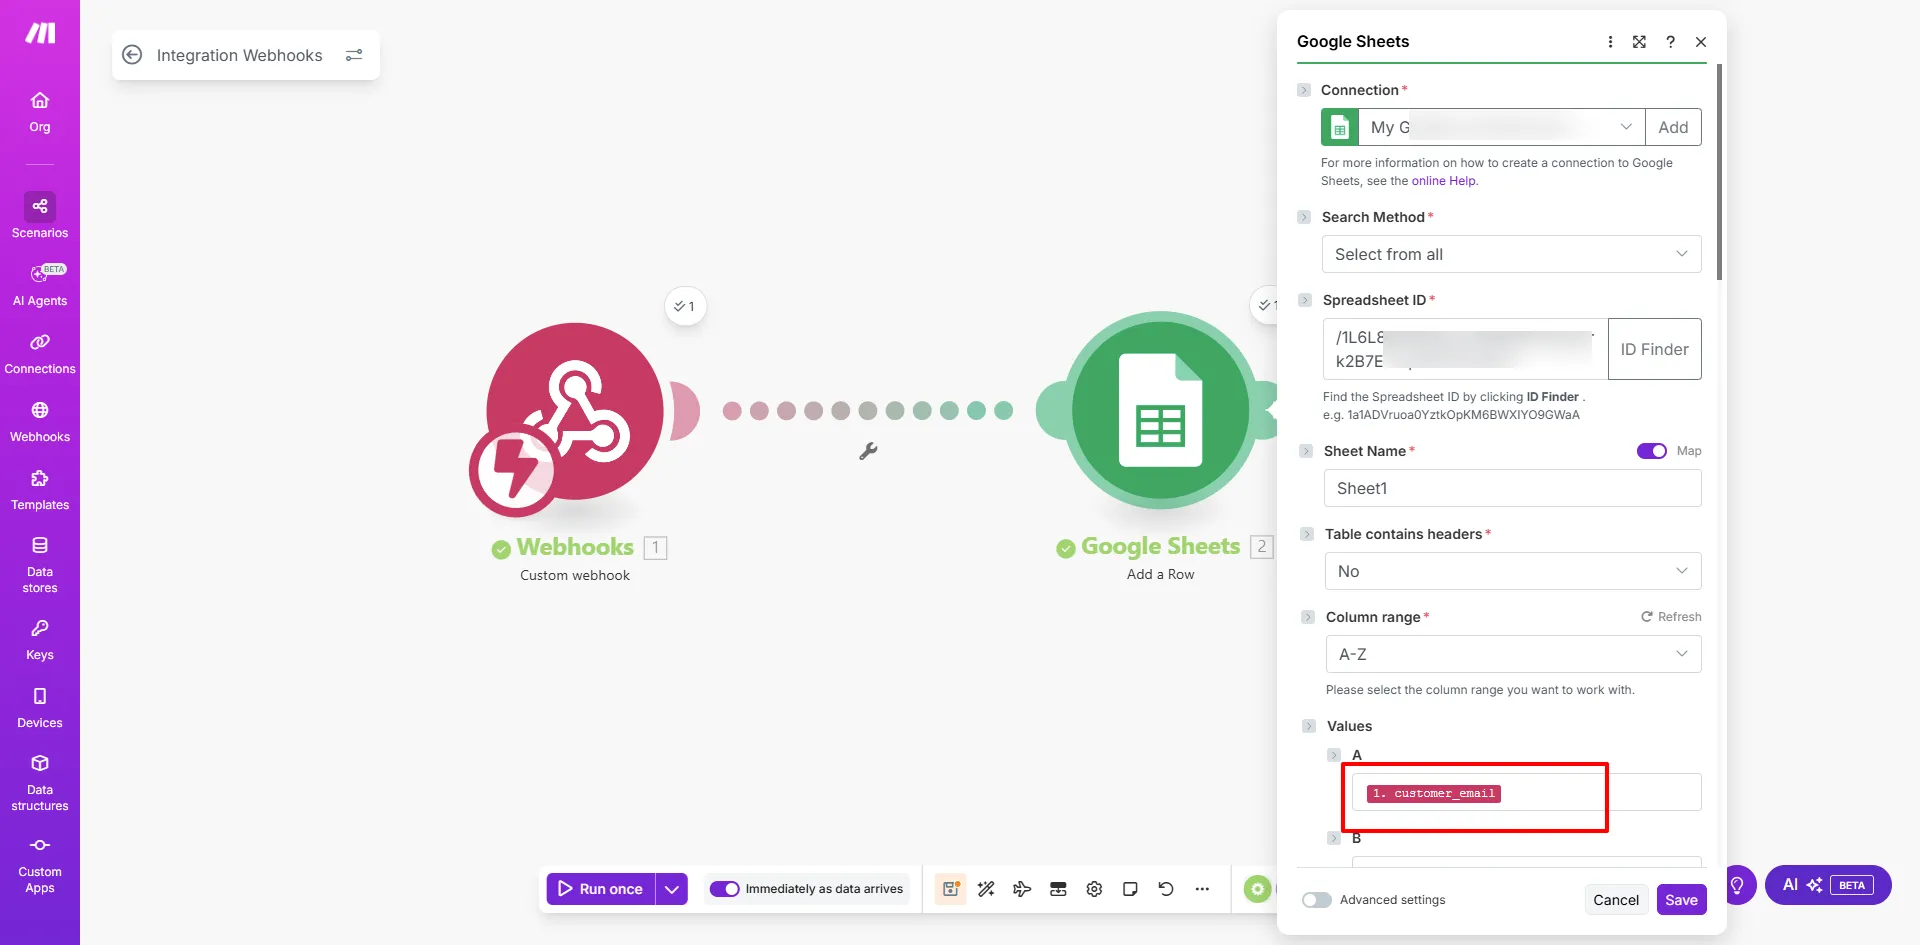Viewport: 1920px width, 945px height.
Task: Change the Table contains headers dropdown
Action: [x=1511, y=571]
